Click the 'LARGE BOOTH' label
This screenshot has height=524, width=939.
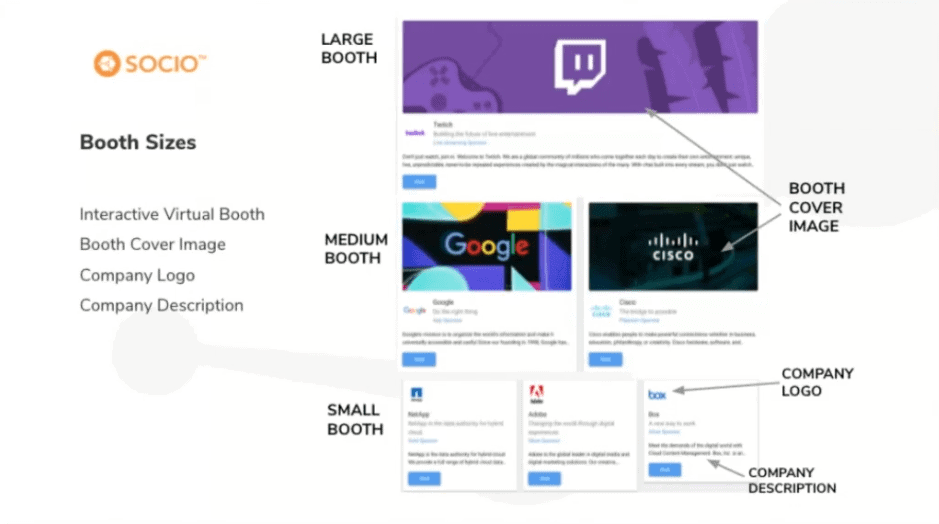[349, 49]
